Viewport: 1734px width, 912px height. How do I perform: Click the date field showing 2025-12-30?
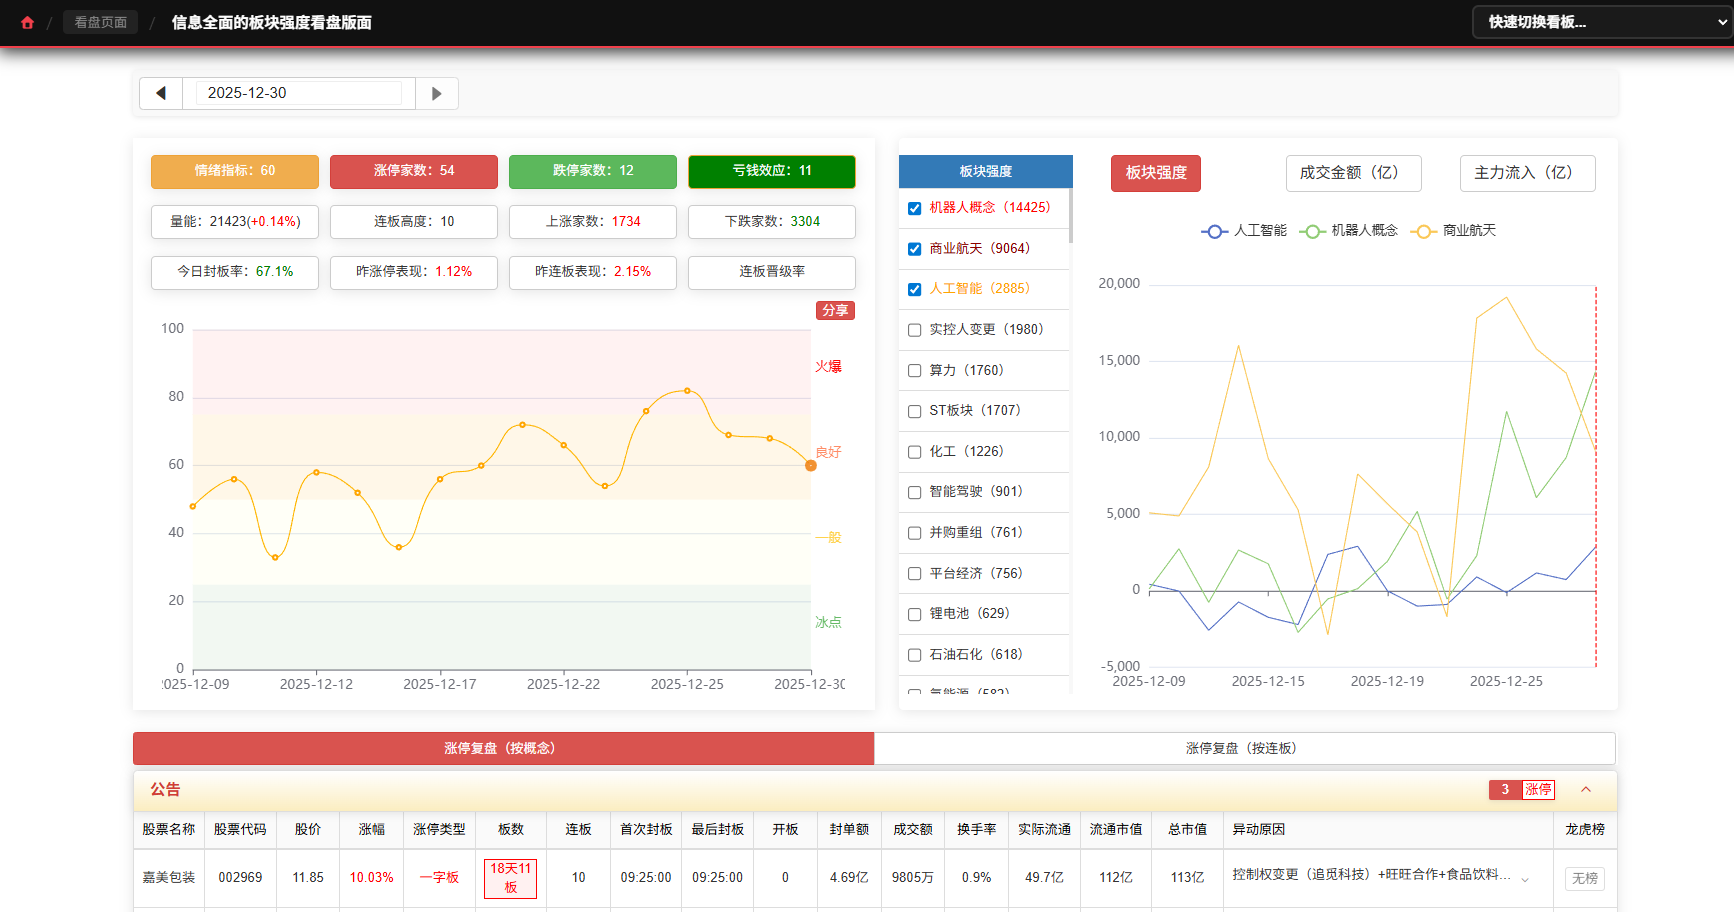tap(297, 92)
